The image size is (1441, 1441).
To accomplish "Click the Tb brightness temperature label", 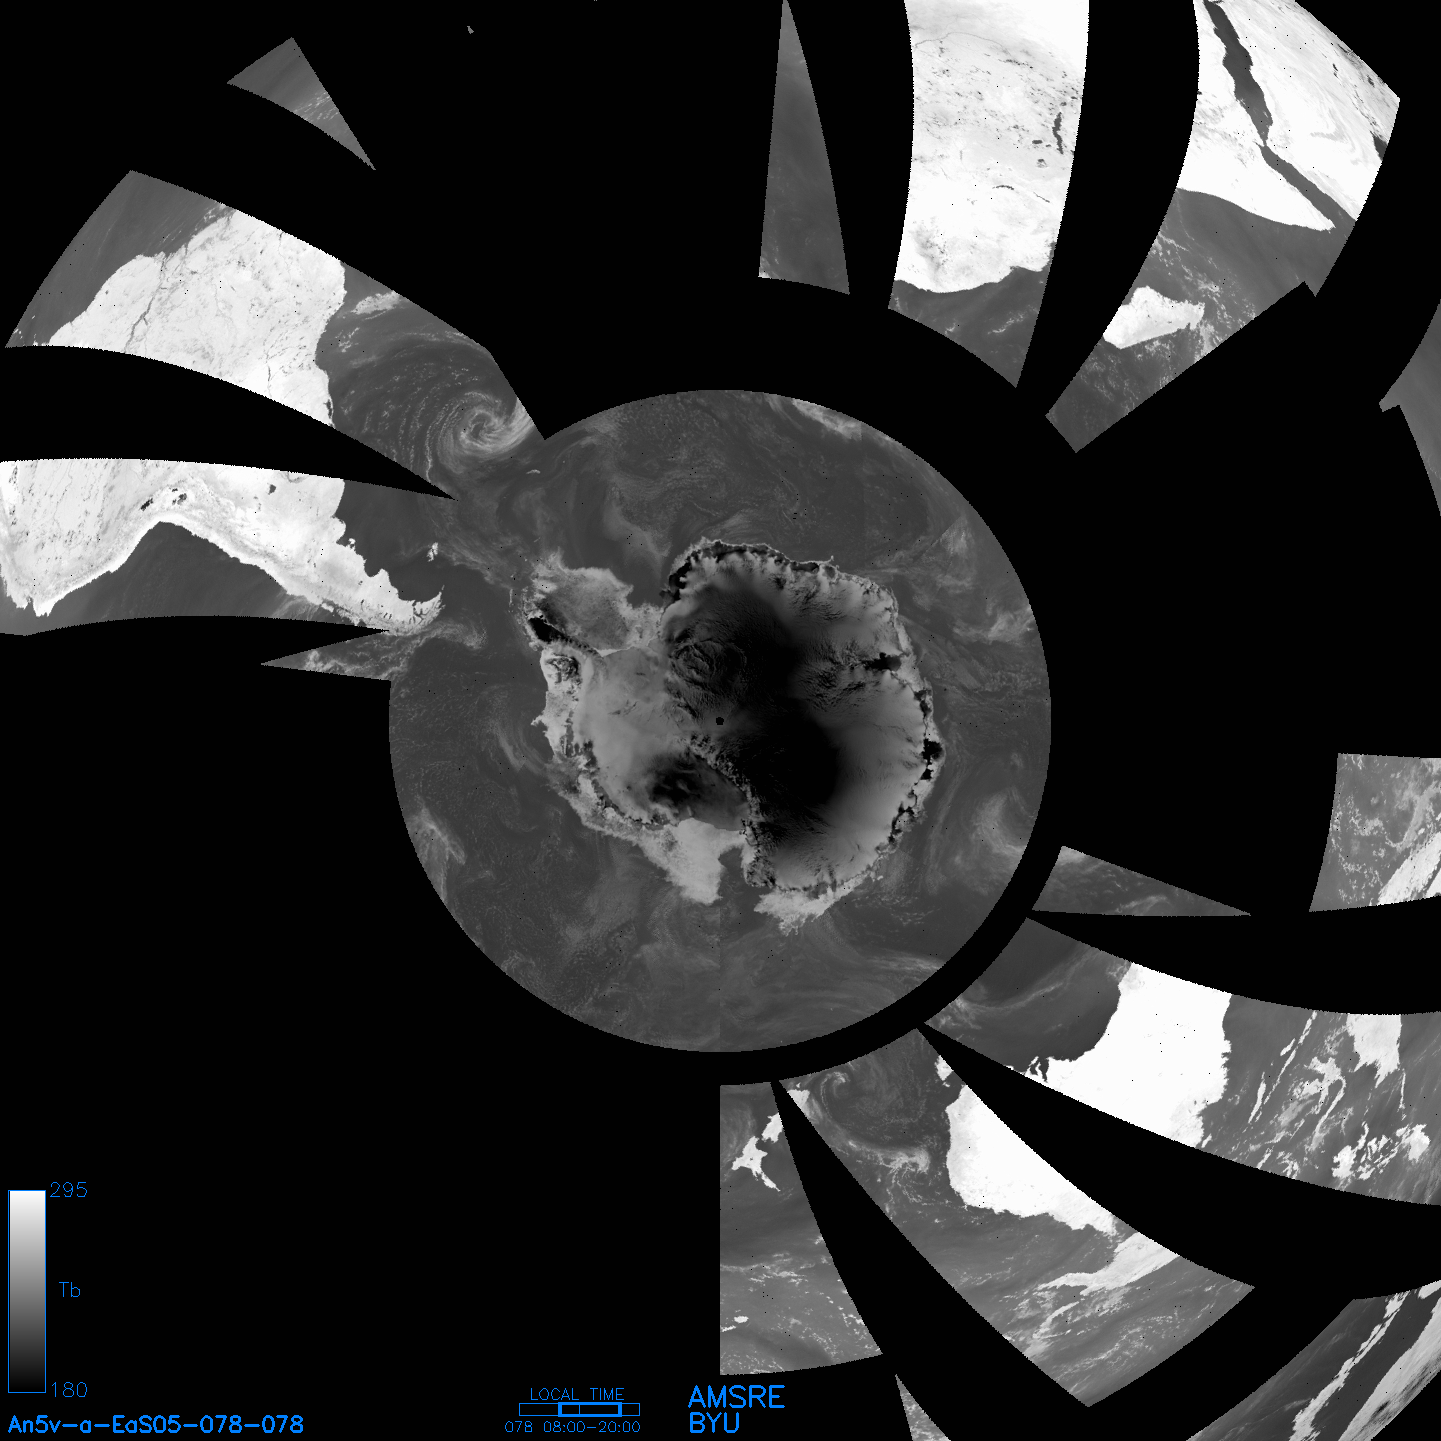I will click(x=69, y=1290).
